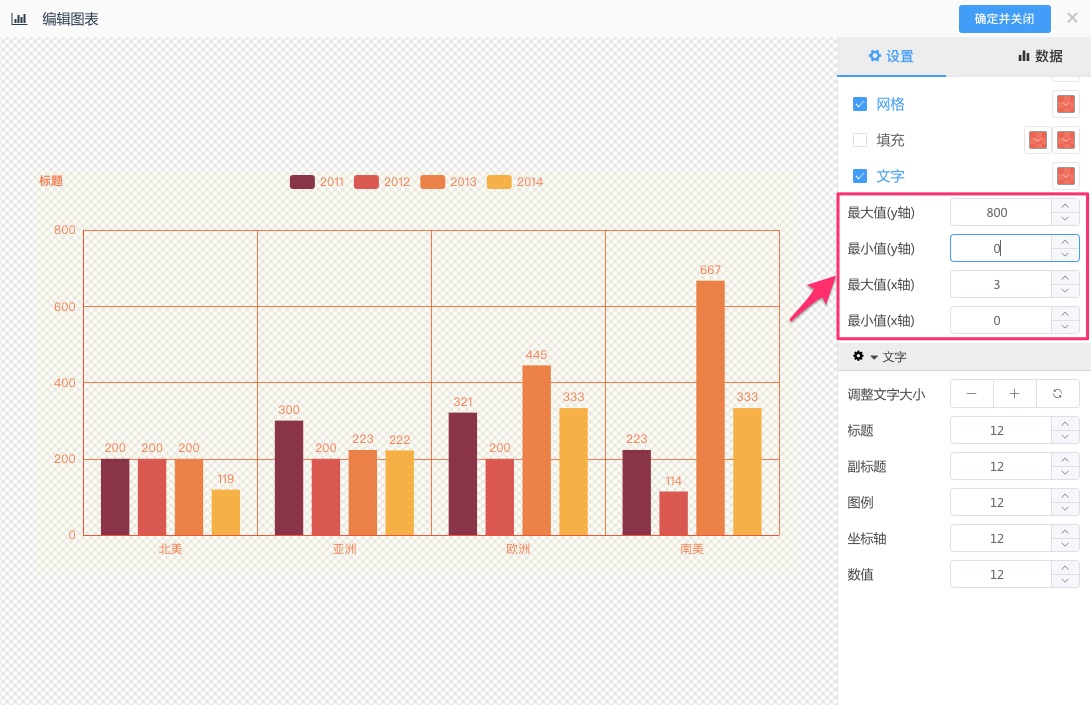Uncheck the 网格 checkbox
The width and height of the screenshot is (1091, 705).
(x=860, y=104)
